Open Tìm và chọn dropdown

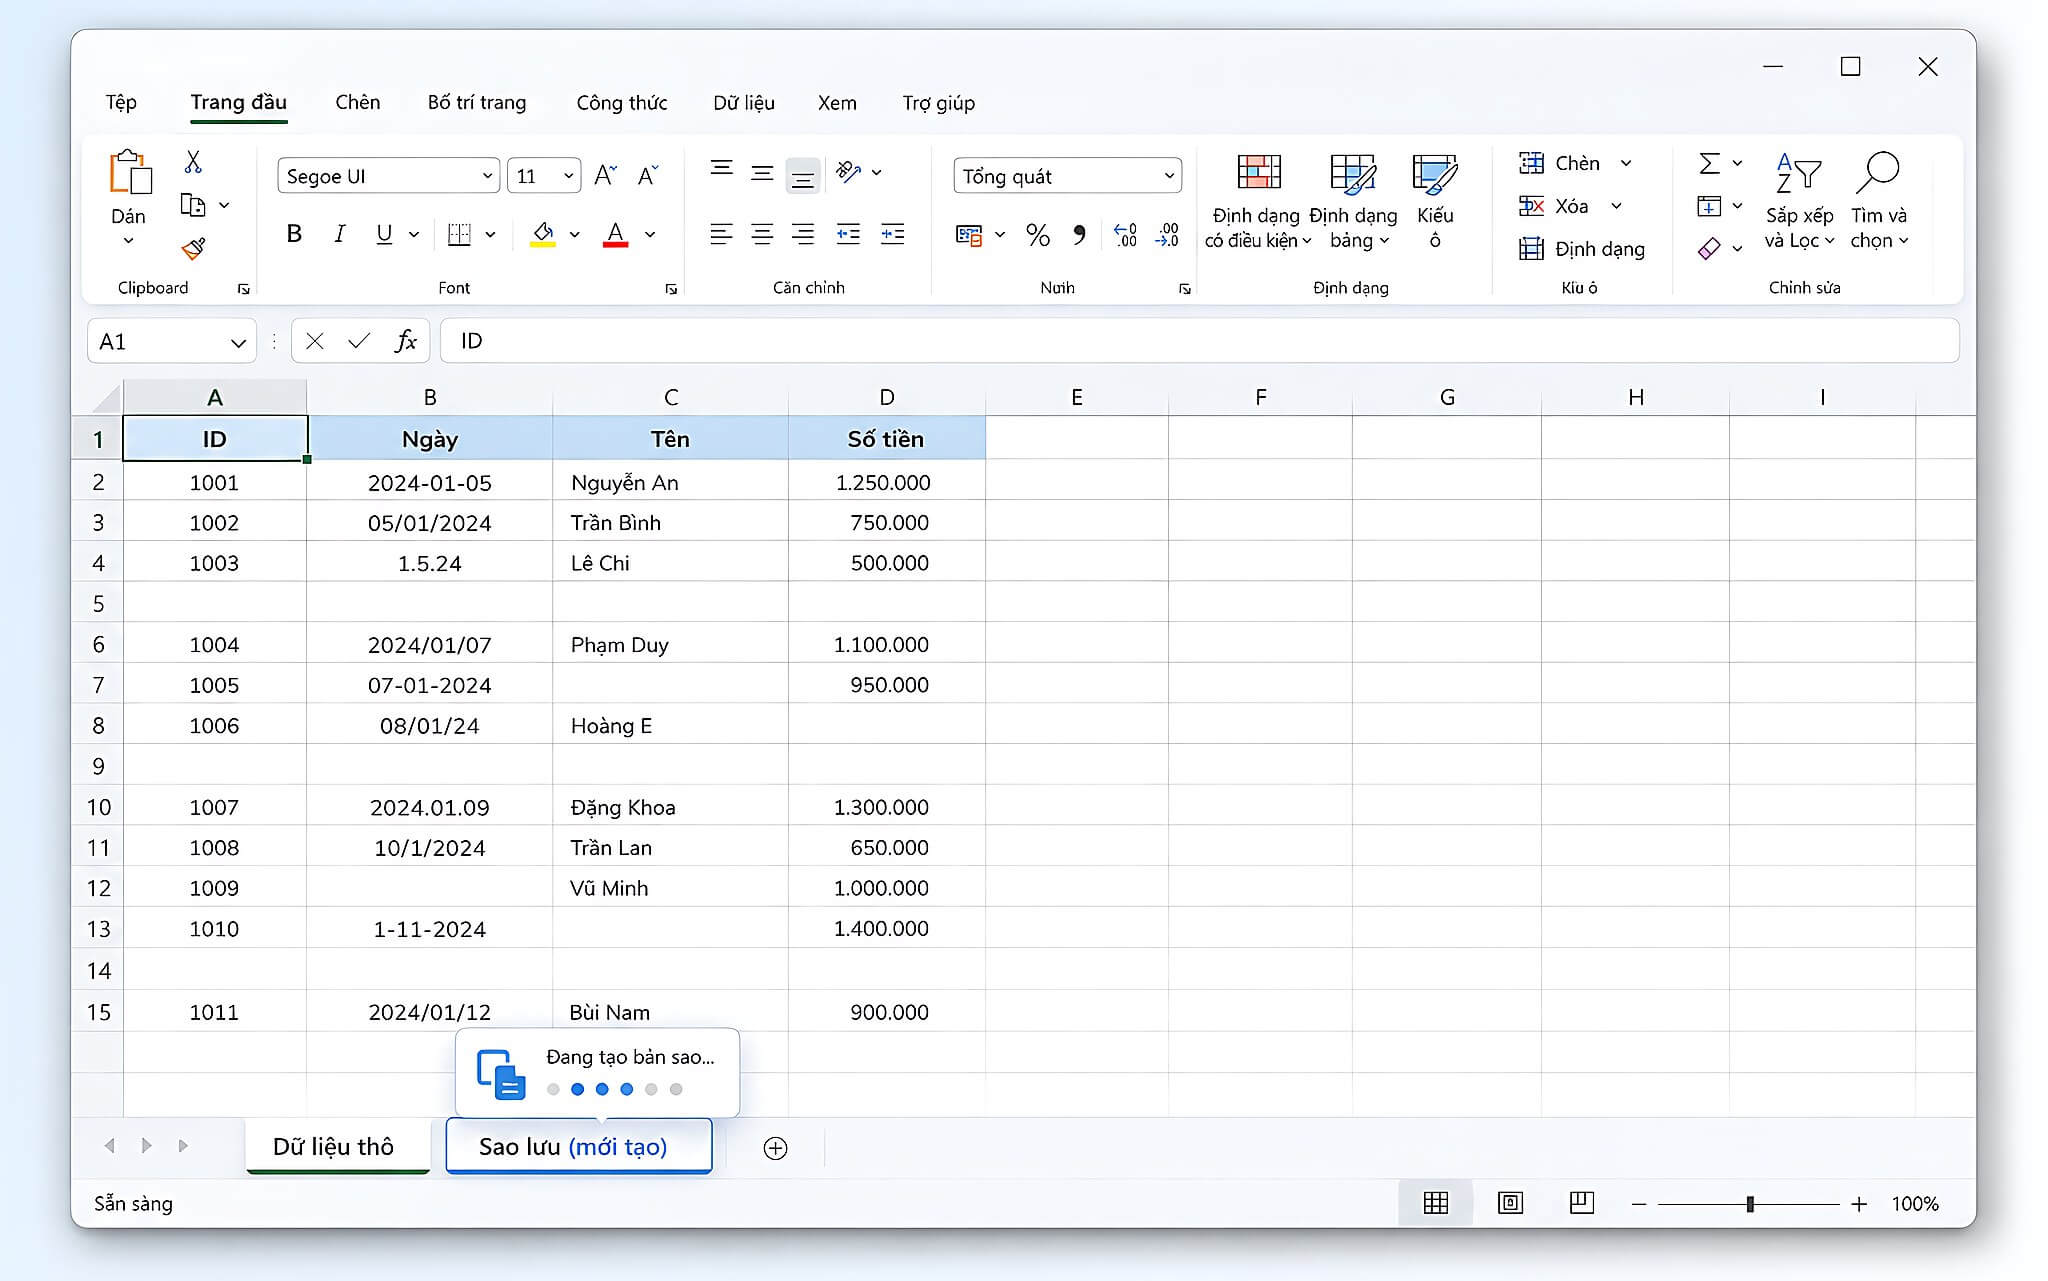[x=1879, y=201]
